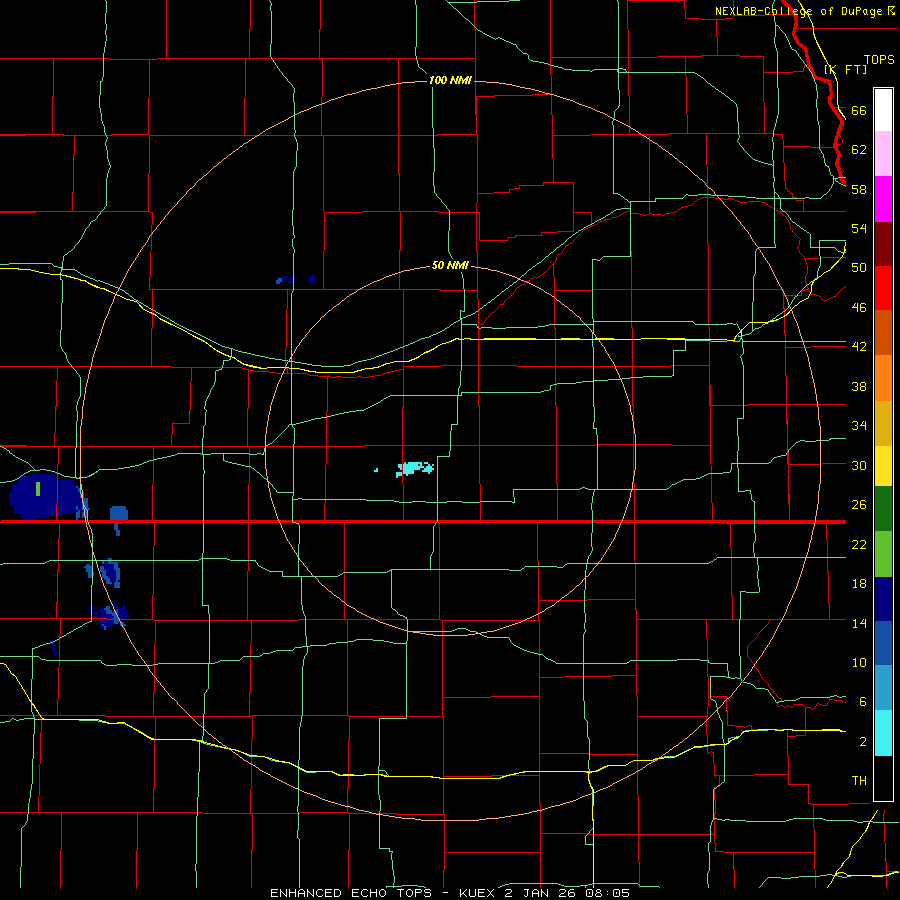
Task: Click the green pixel inside the navy echo
Action: click(x=38, y=489)
